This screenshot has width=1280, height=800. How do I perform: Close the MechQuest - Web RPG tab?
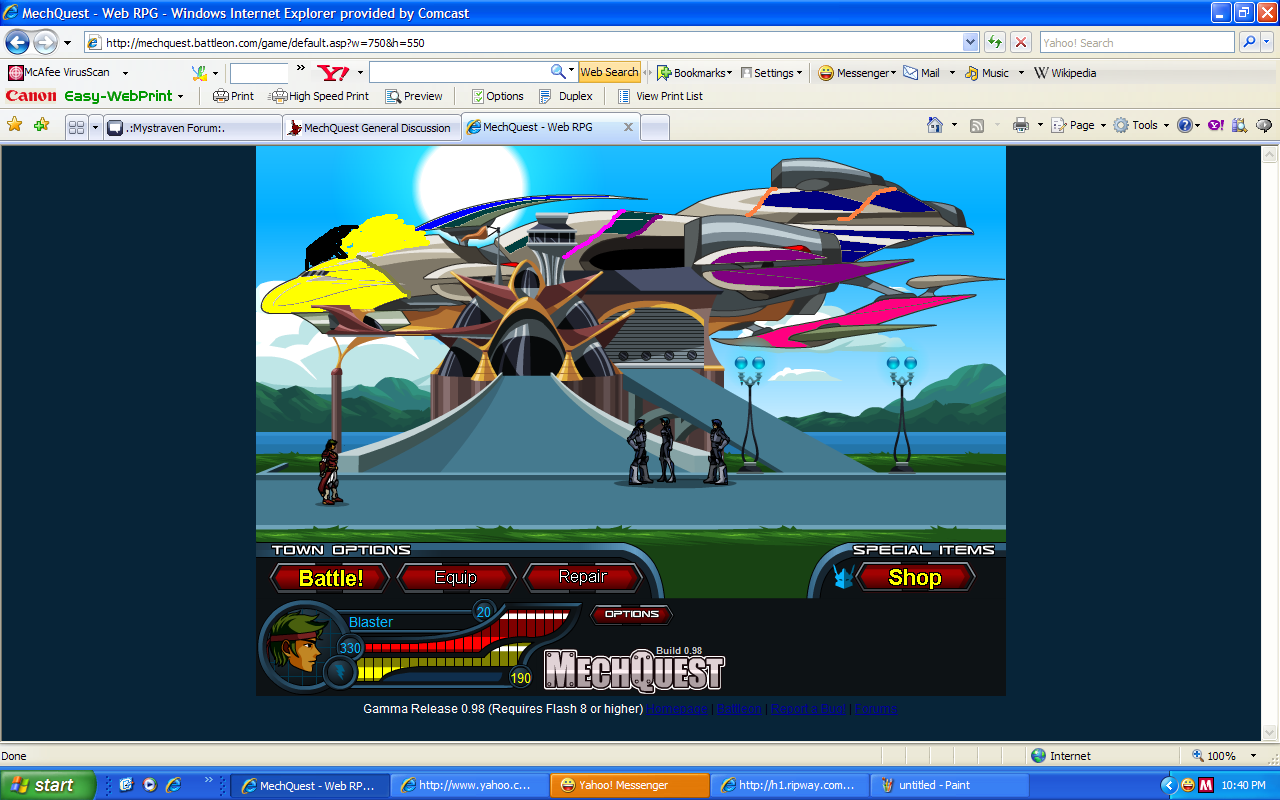click(628, 127)
